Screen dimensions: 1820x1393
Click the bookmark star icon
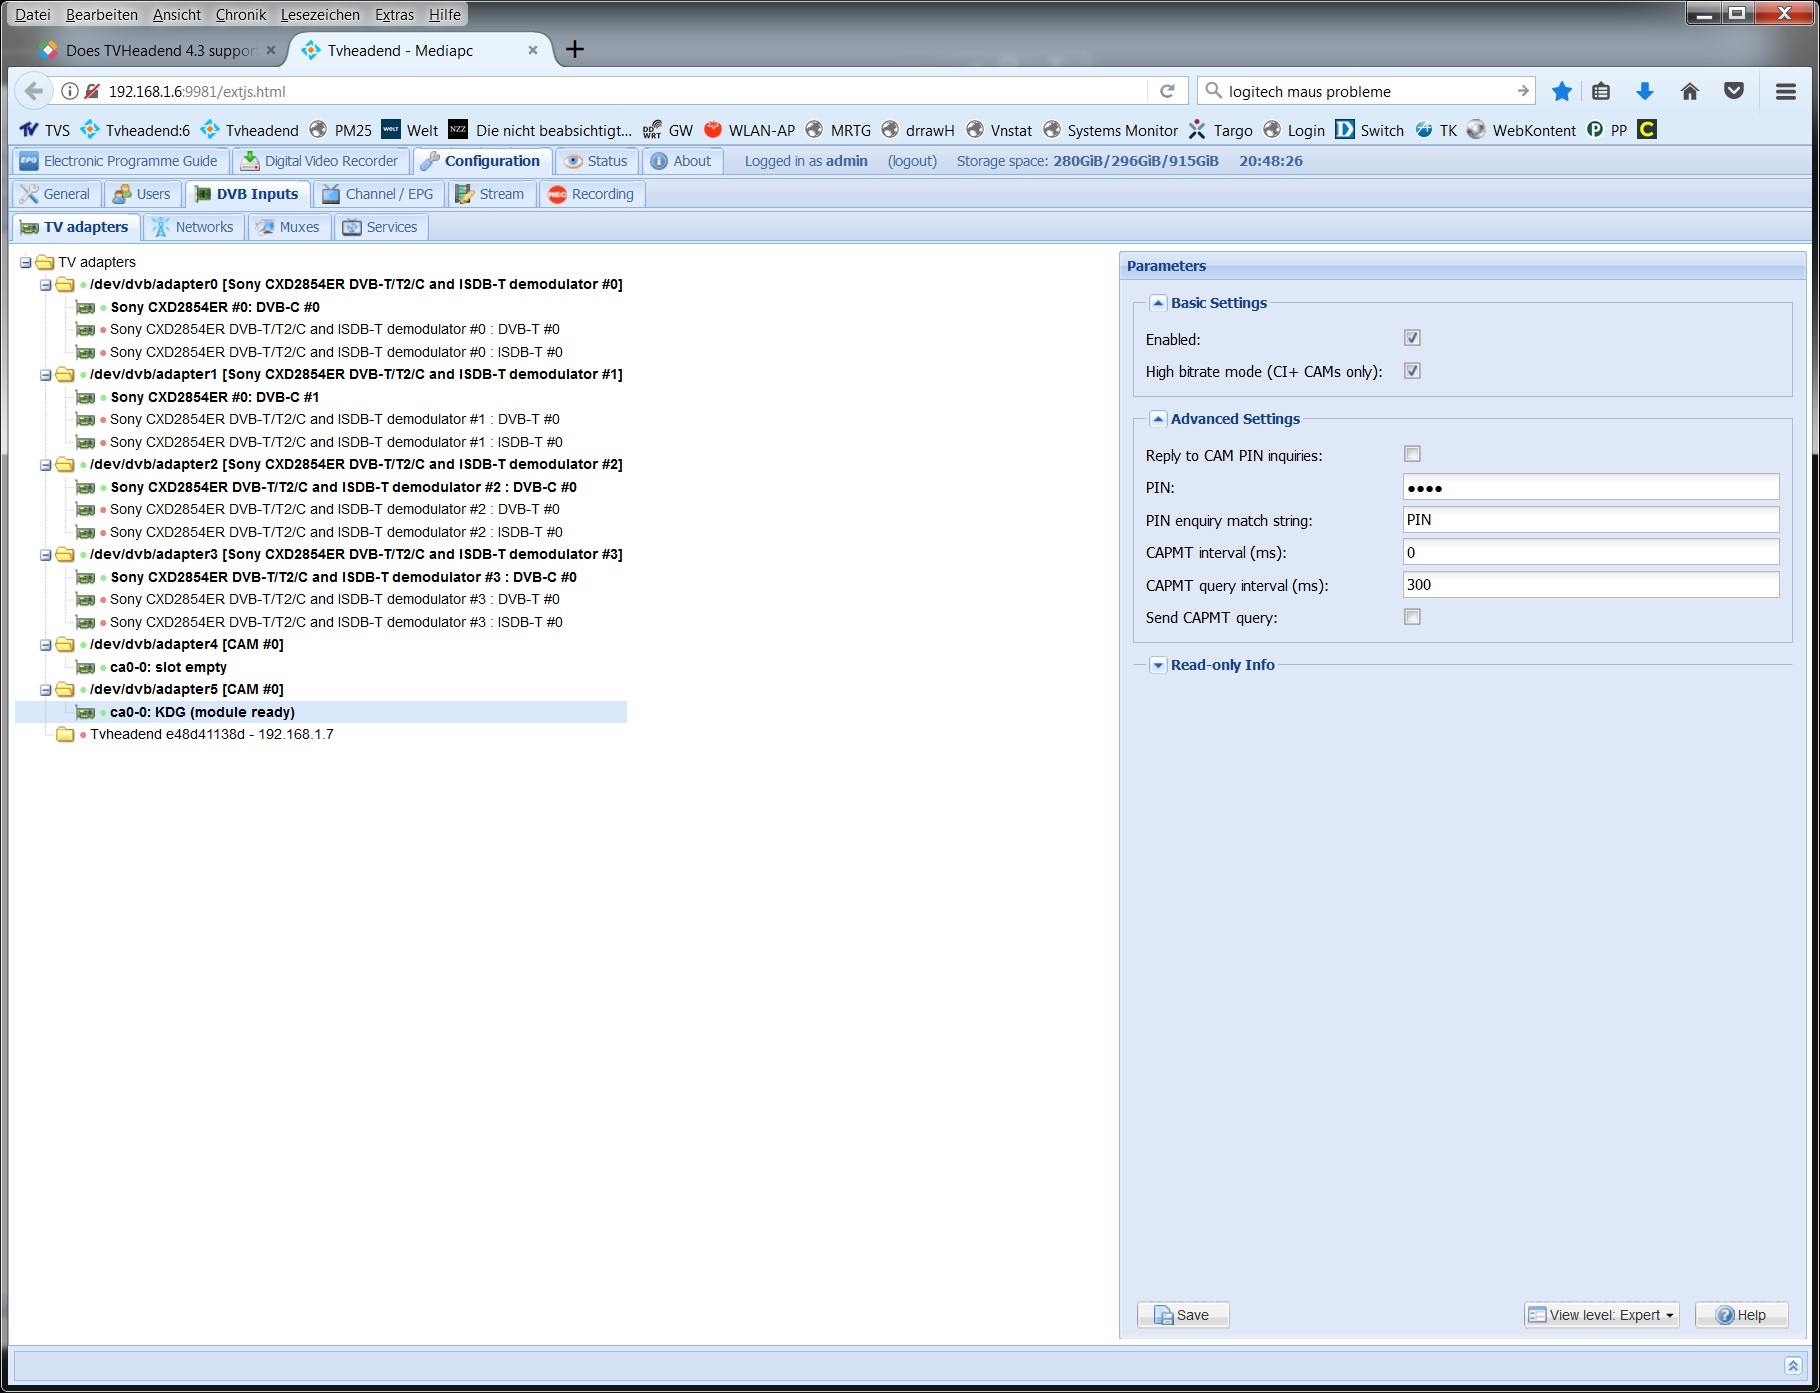point(1561,91)
